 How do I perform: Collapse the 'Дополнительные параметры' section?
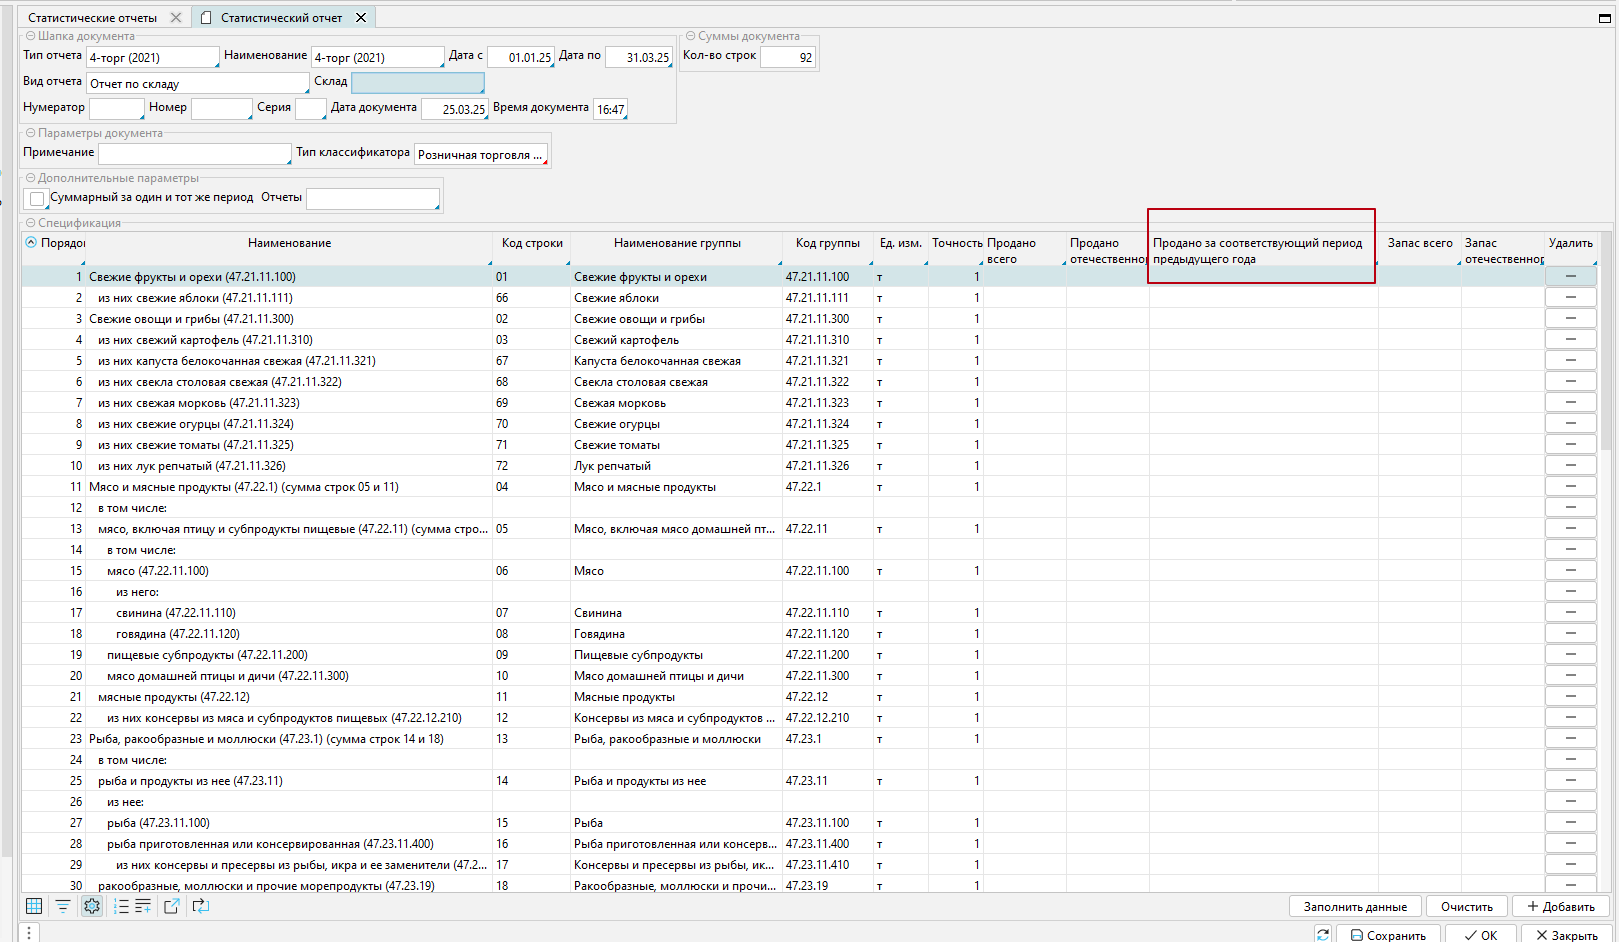[30, 178]
